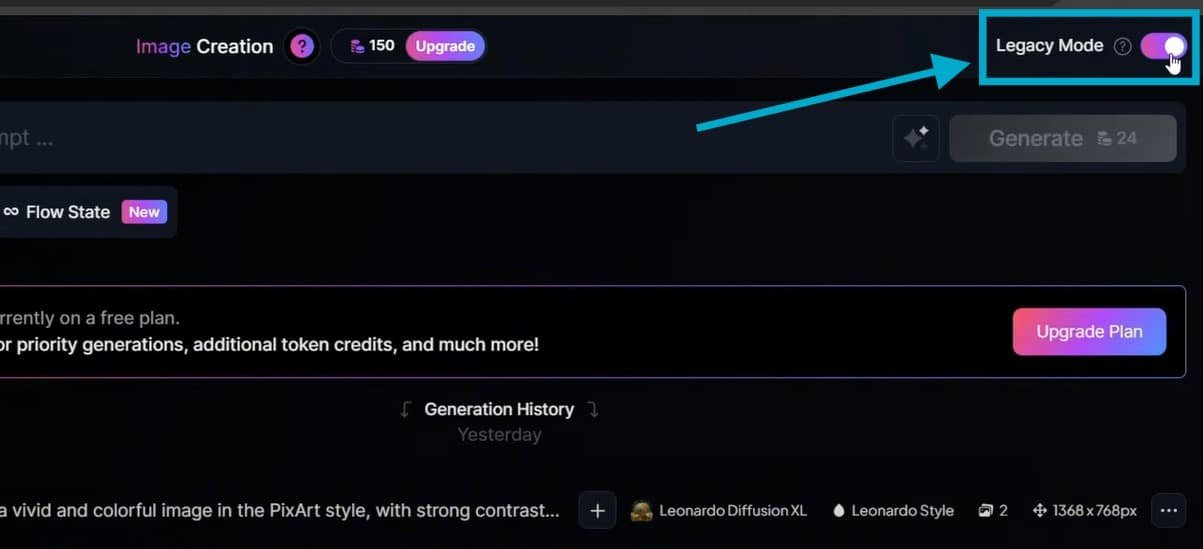Image resolution: width=1203 pixels, height=549 pixels.
Task: Turn off the Legacy Mode toggle
Action: tap(1163, 46)
